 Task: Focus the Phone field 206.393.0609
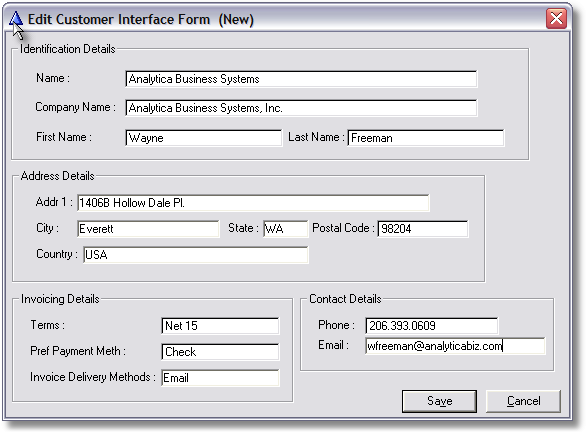432,326
